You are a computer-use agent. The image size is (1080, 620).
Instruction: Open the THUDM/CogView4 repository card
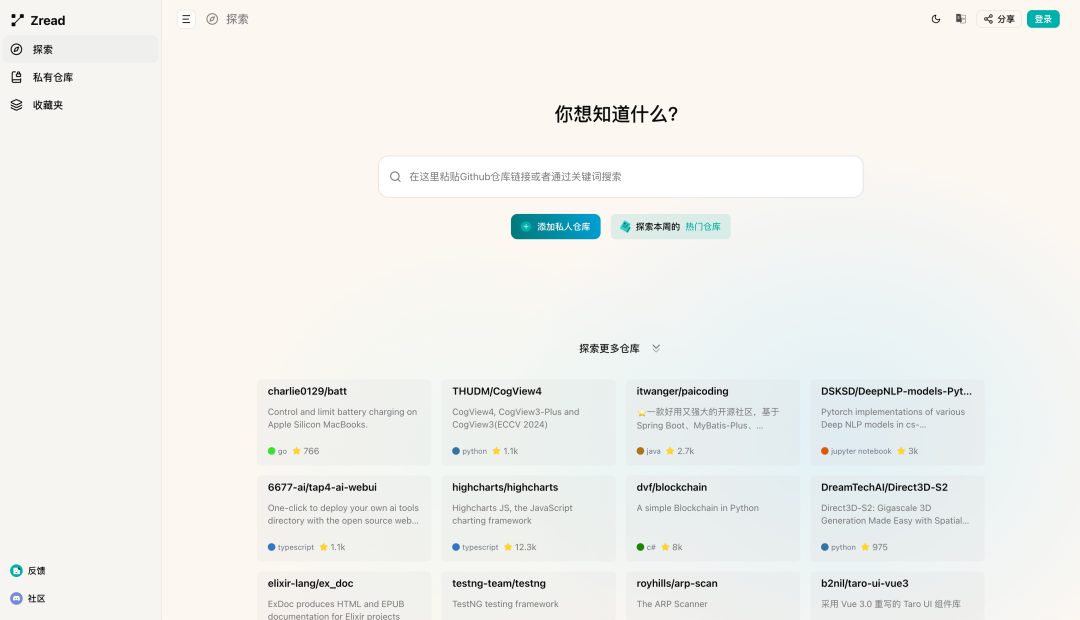(529, 420)
